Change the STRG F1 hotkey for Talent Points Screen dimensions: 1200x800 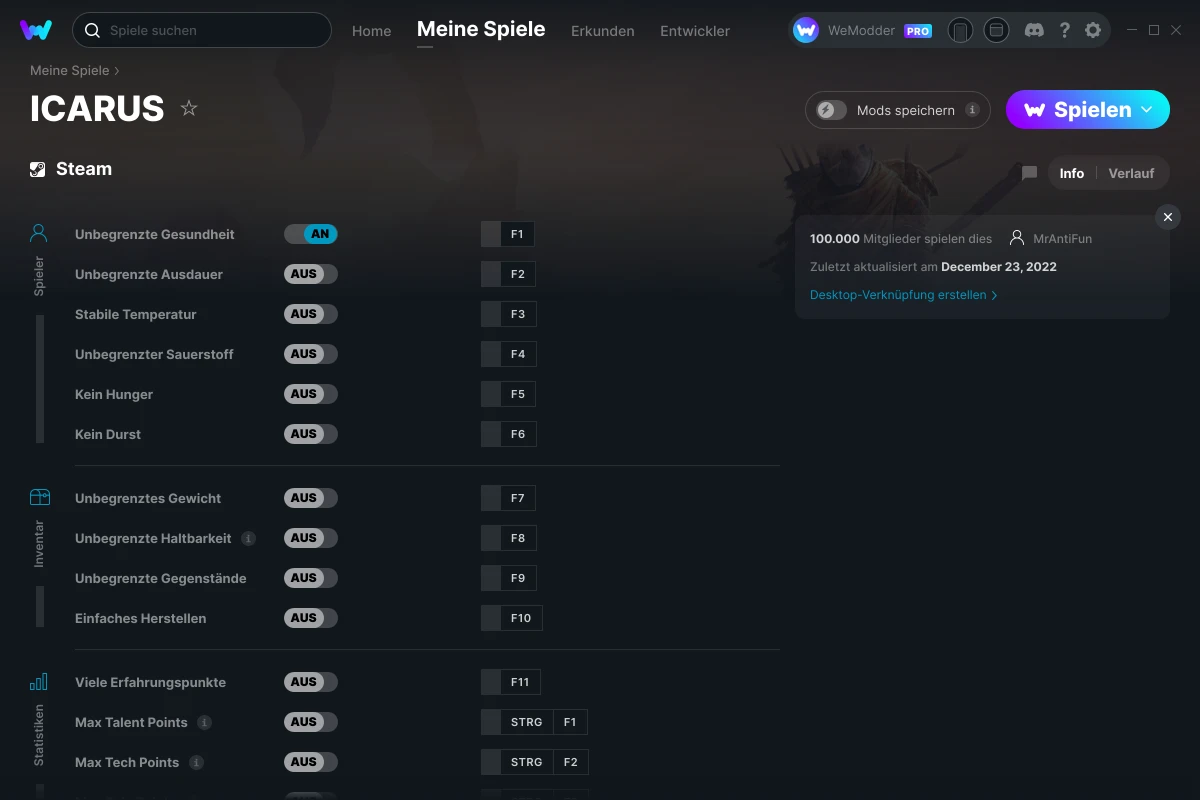click(534, 722)
